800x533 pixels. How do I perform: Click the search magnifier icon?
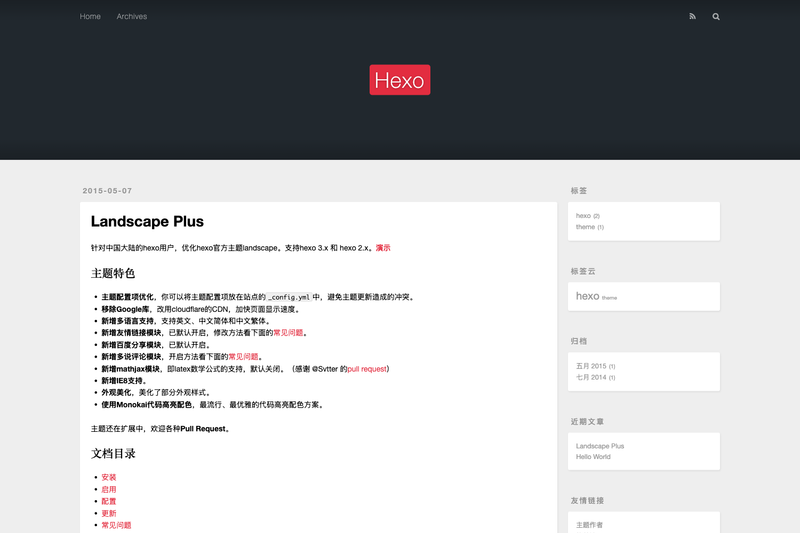point(716,16)
